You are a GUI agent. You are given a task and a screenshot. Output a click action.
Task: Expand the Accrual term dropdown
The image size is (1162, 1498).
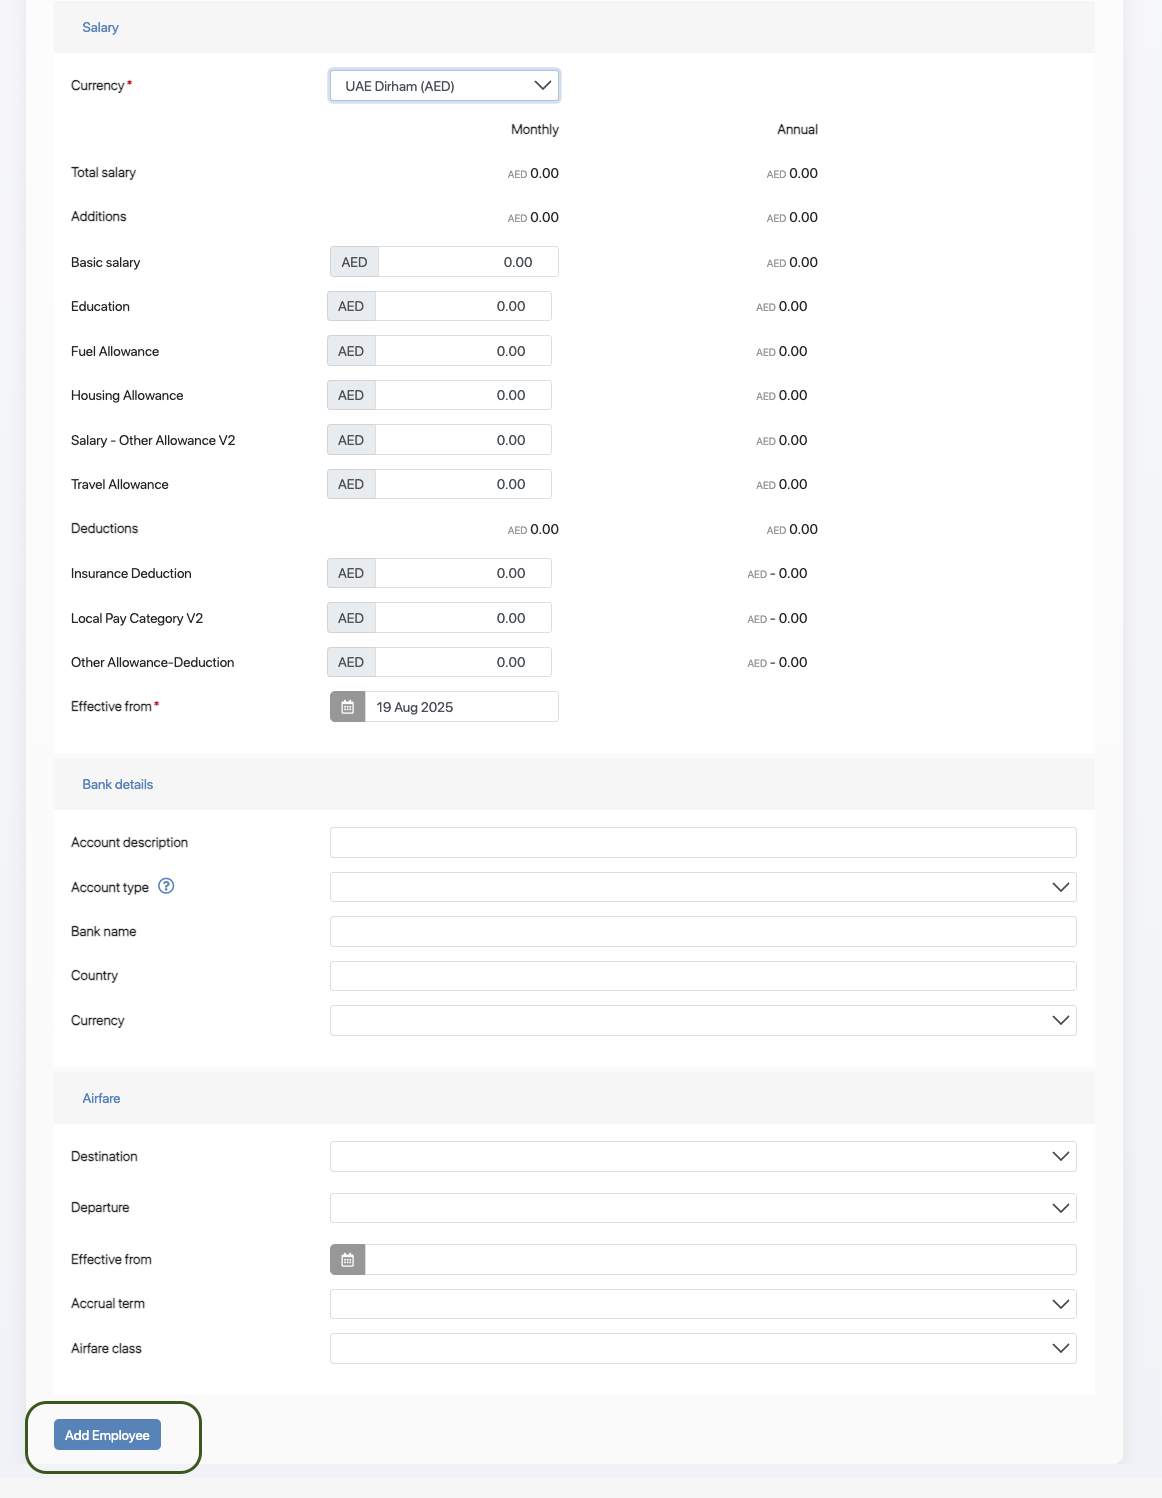[702, 1304]
